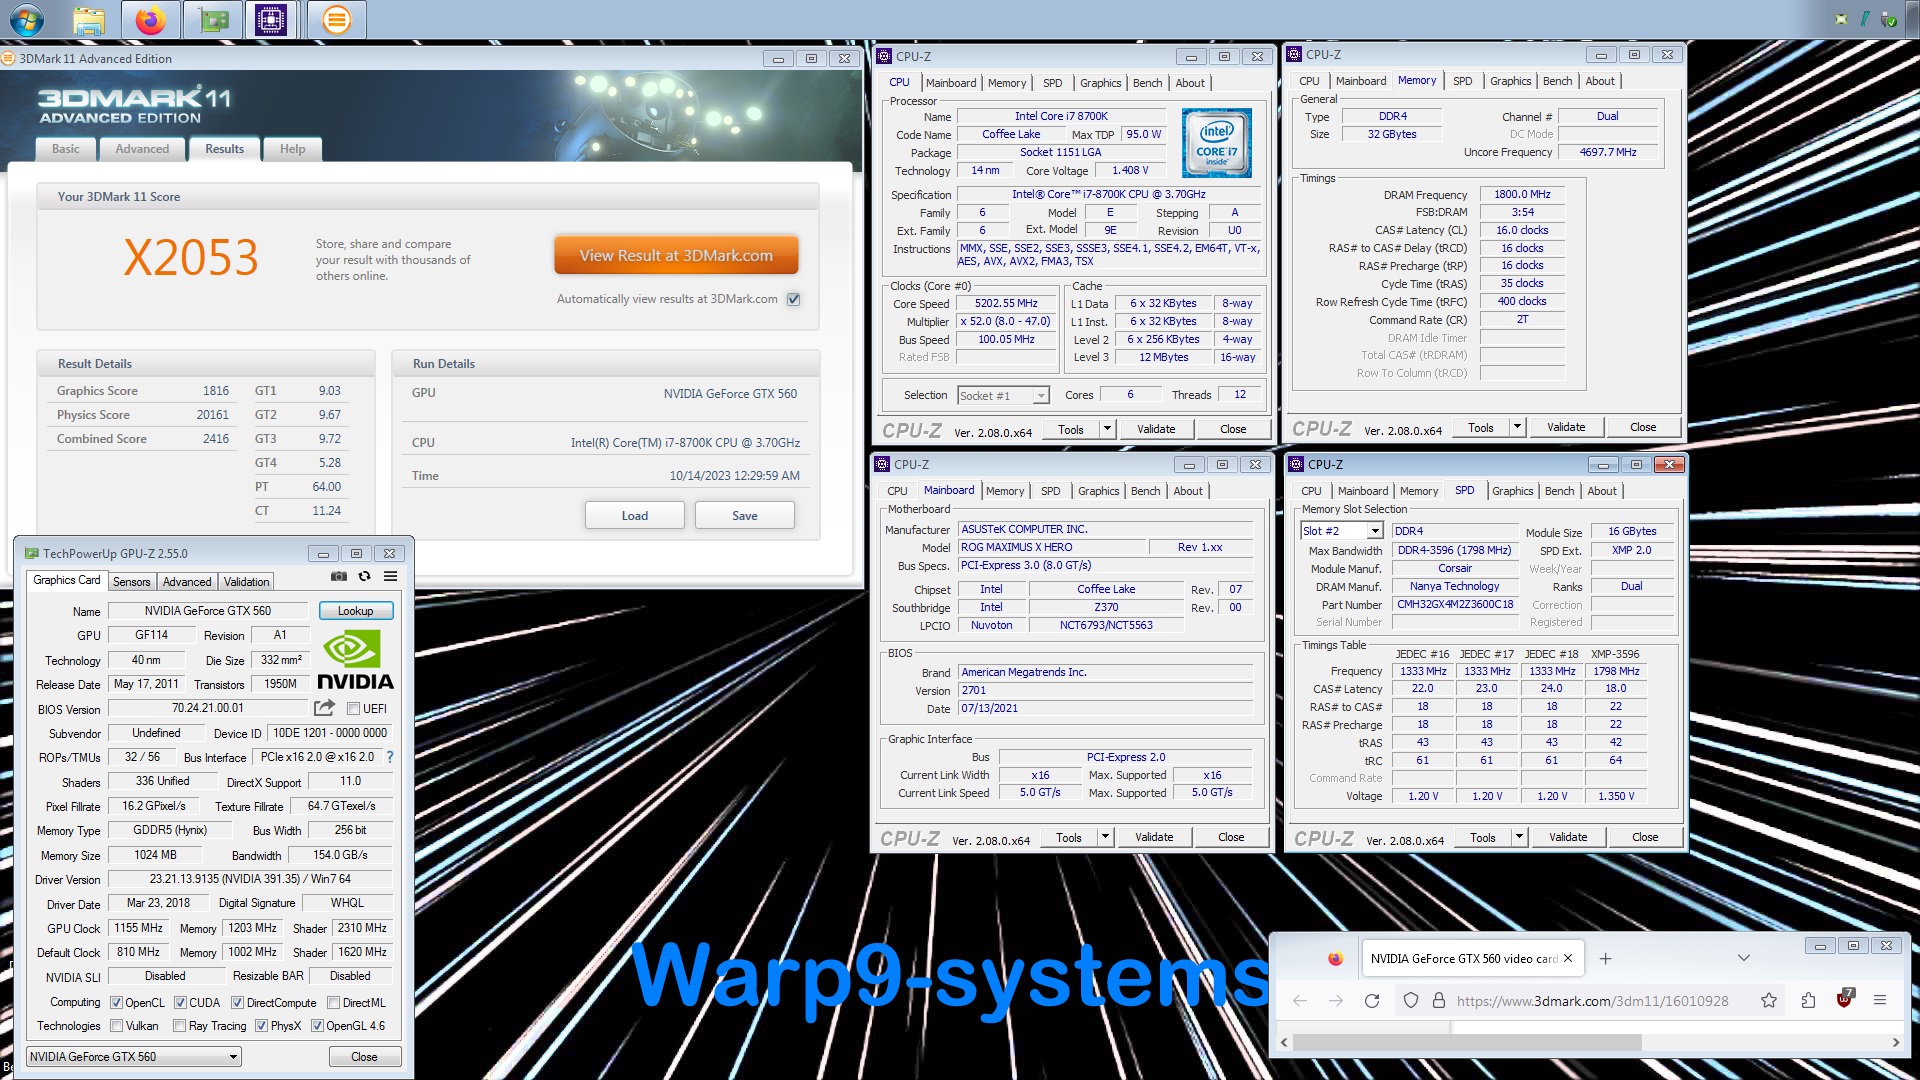The width and height of the screenshot is (1920, 1080).
Task: Click Firefox scrollbar right arrow
Action: coord(1895,1042)
